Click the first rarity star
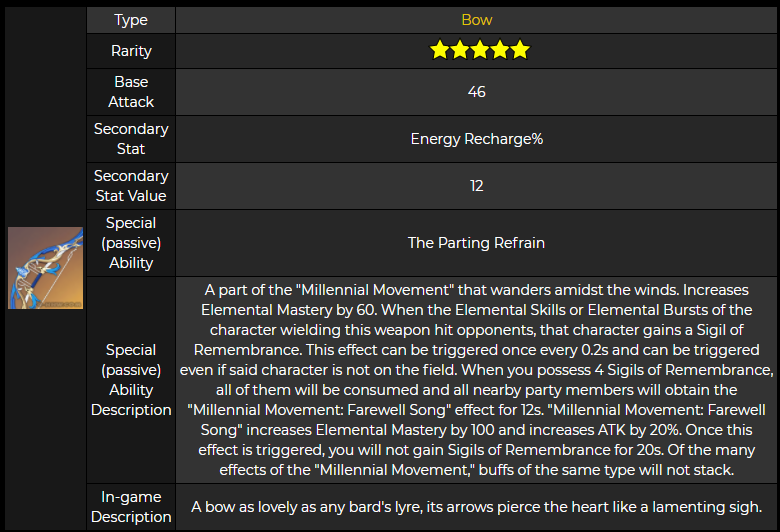The width and height of the screenshot is (780, 532). click(440, 50)
